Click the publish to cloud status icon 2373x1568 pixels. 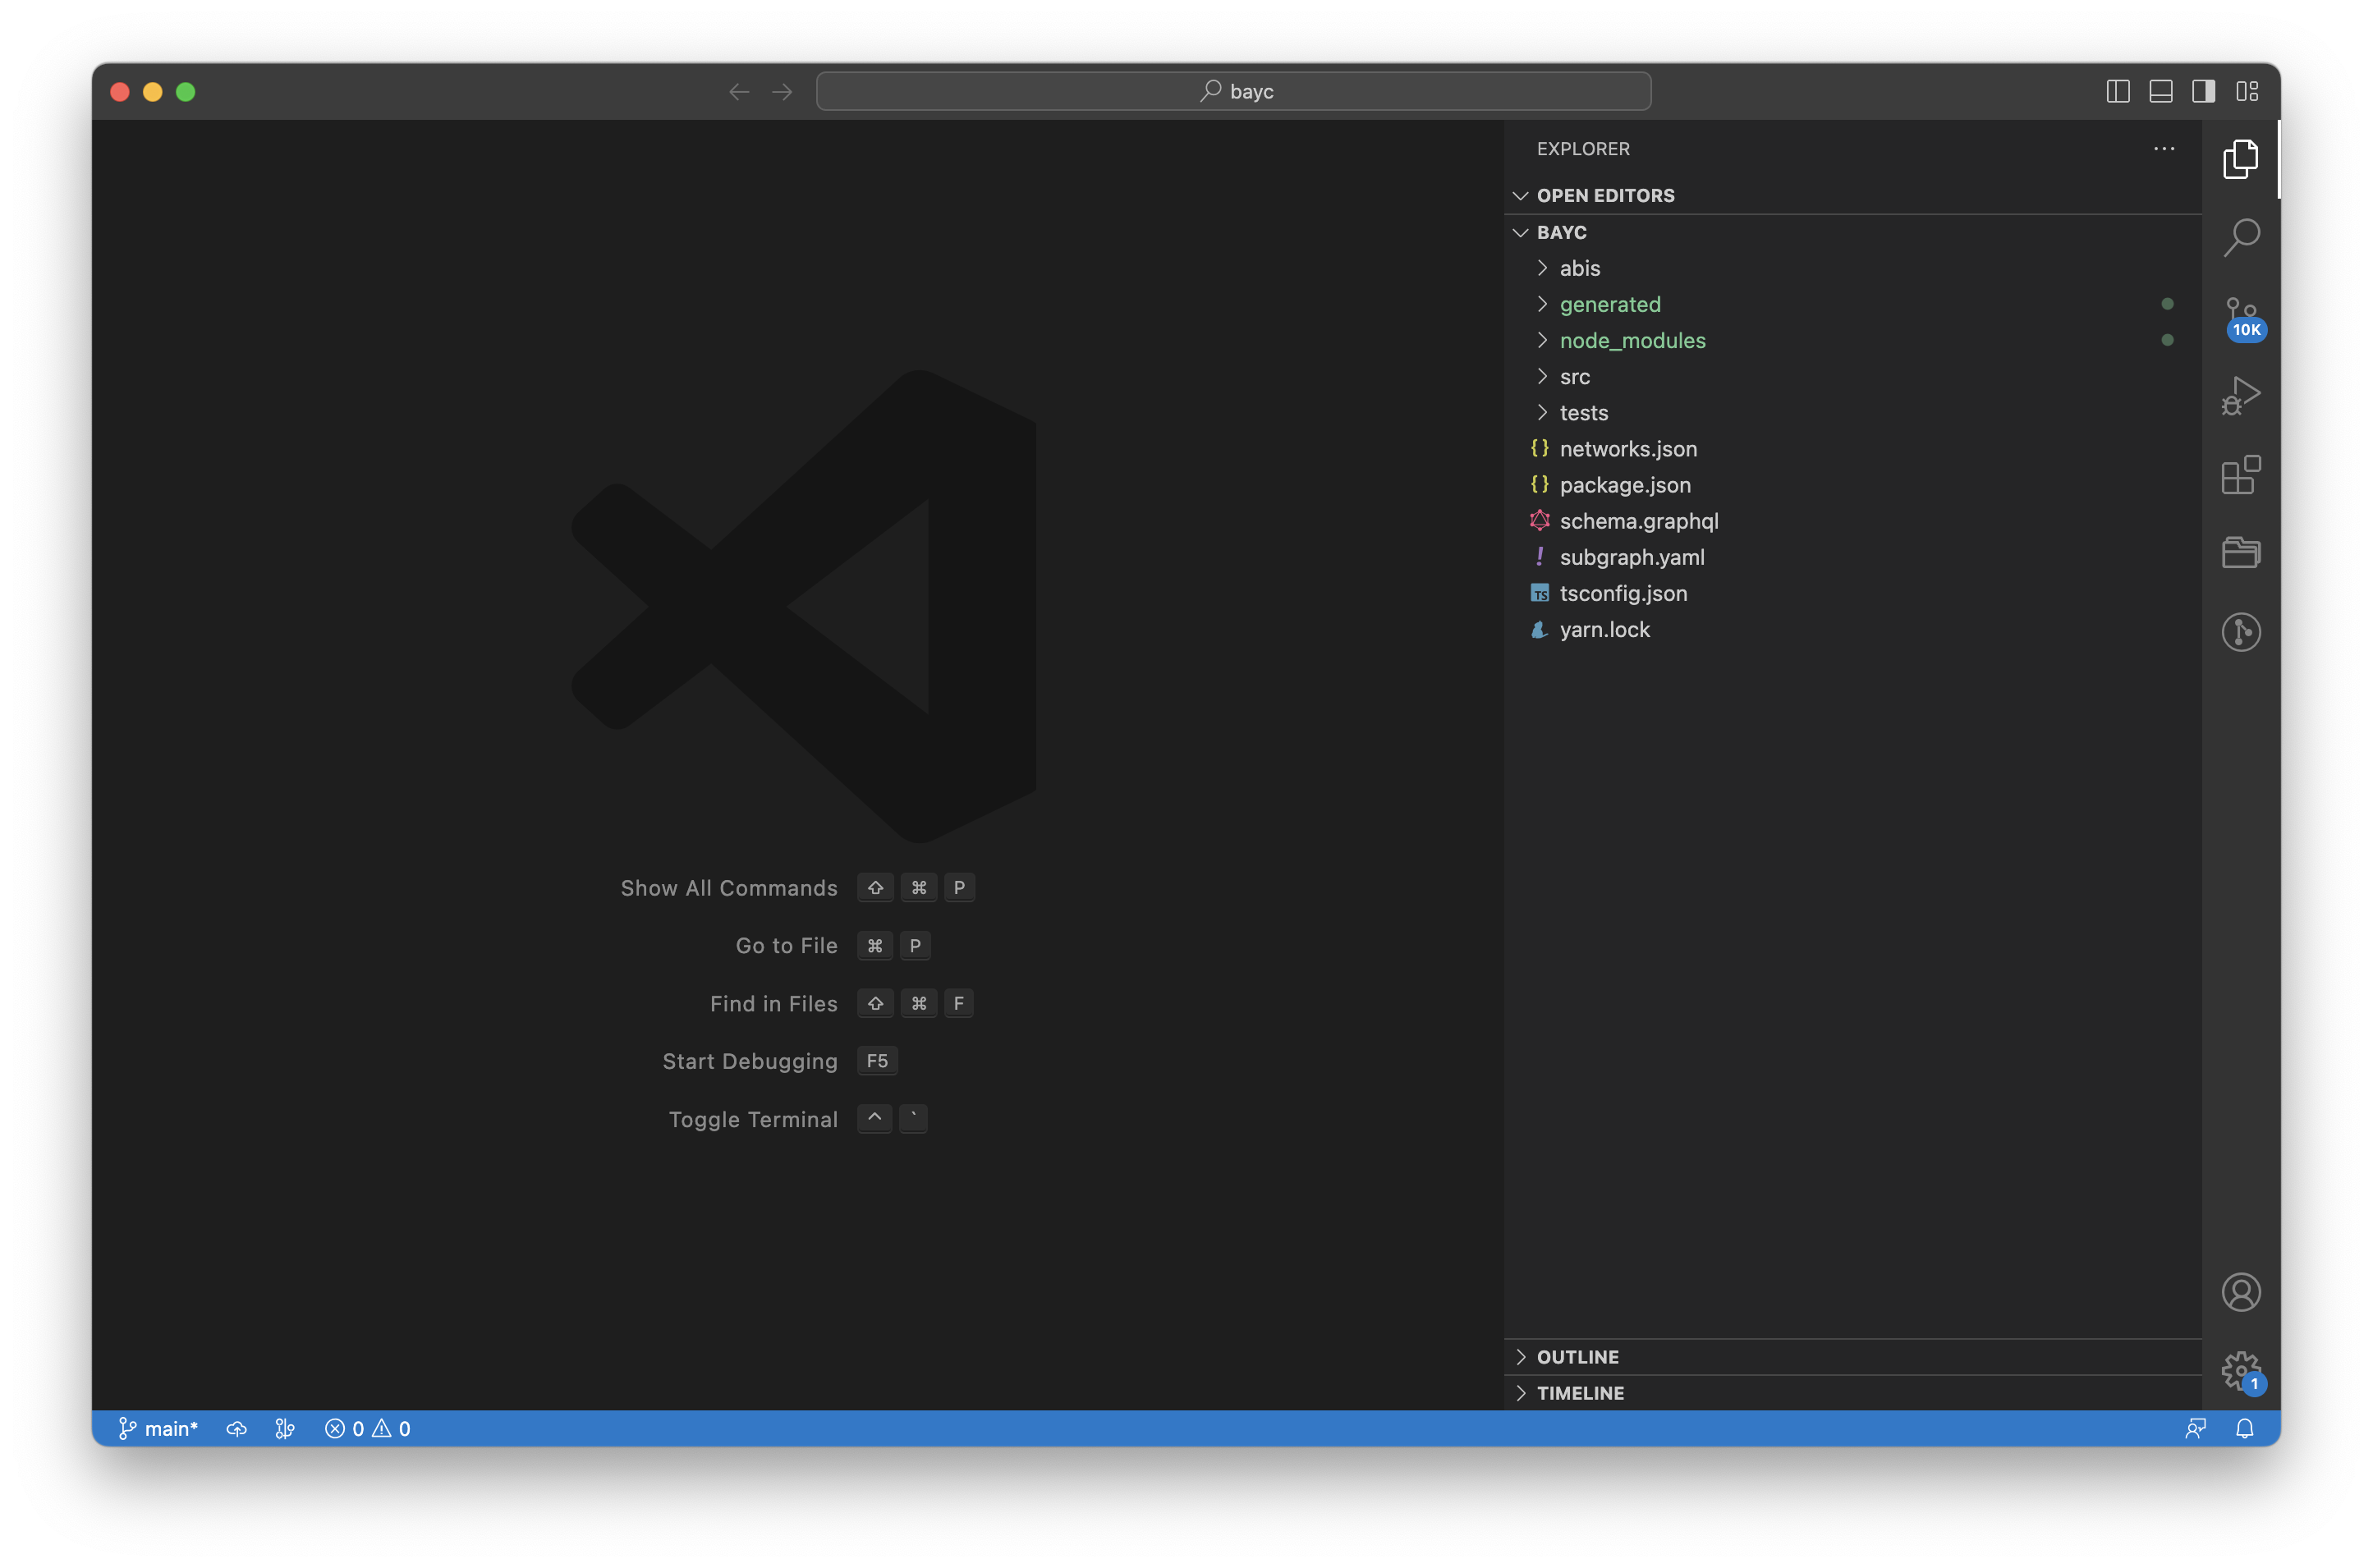[237, 1428]
